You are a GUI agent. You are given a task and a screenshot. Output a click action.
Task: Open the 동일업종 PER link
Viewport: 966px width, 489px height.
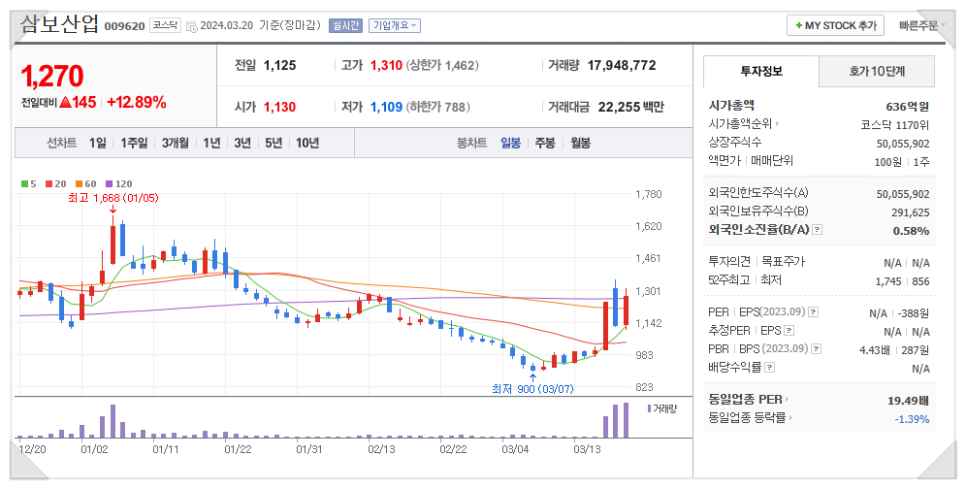coord(748,400)
